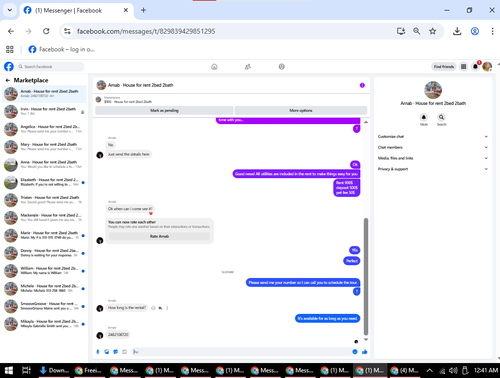Screen dimensions: 500x378
Task: Open the notifications bell with red badge
Action: [x=475, y=67]
